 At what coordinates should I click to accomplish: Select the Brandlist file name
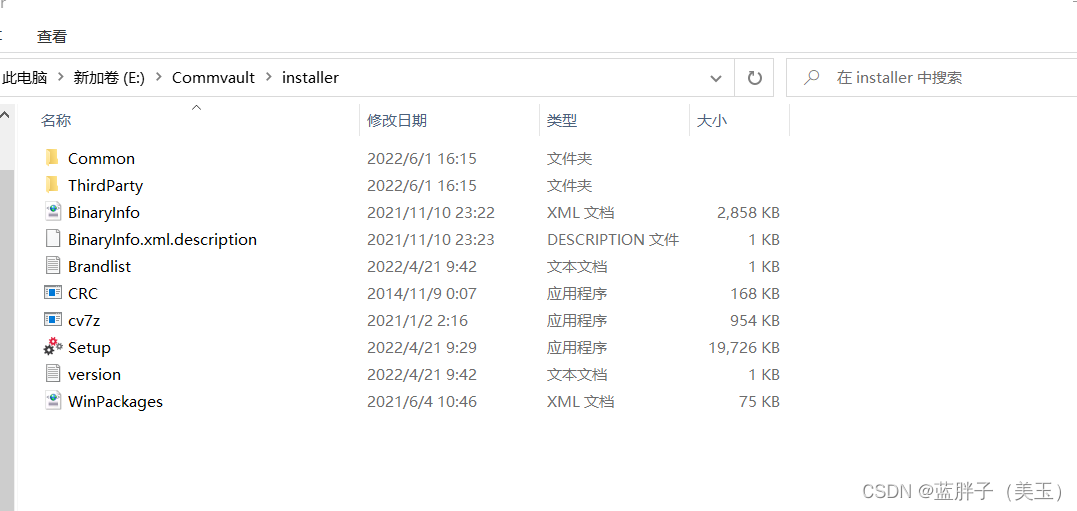coord(99,266)
